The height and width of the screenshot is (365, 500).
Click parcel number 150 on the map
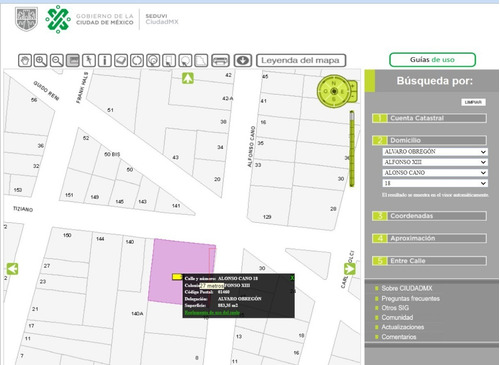pyautogui.click(x=67, y=235)
